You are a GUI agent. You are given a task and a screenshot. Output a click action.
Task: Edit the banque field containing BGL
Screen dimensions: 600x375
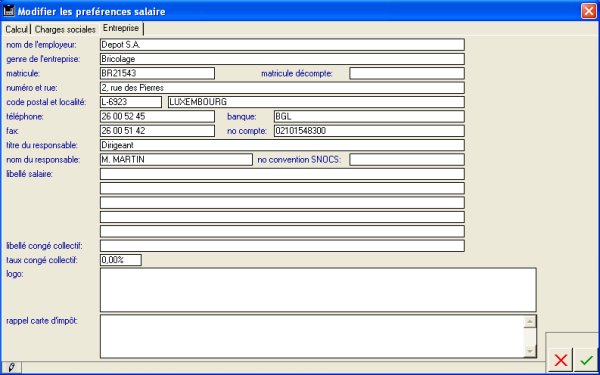pos(369,116)
